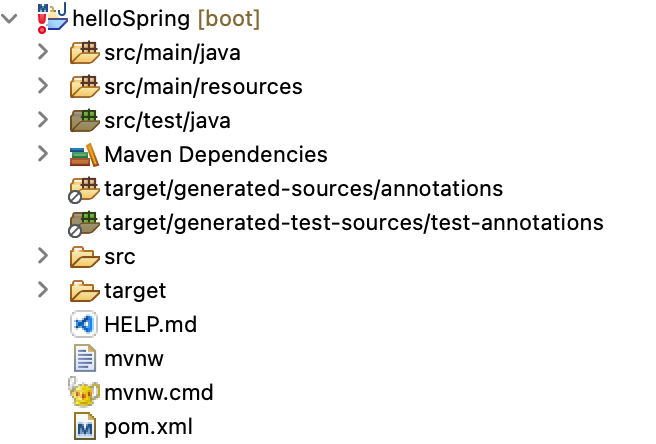
Task: Click the src/main/java package folder icon
Action: (84, 53)
